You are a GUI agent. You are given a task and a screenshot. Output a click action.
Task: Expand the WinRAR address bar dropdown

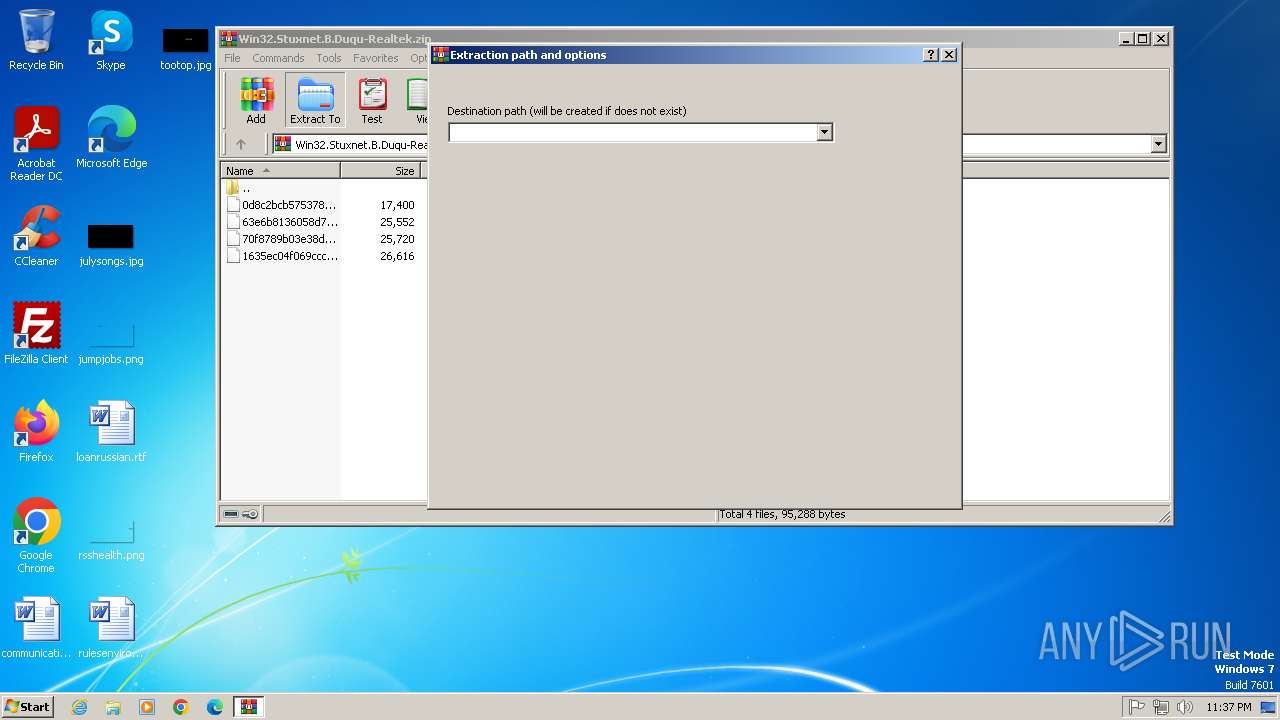click(1158, 144)
